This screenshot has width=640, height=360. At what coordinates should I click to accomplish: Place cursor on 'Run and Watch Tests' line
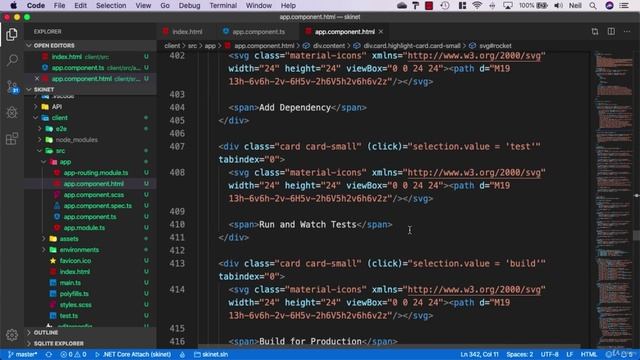pyautogui.click(x=310, y=224)
